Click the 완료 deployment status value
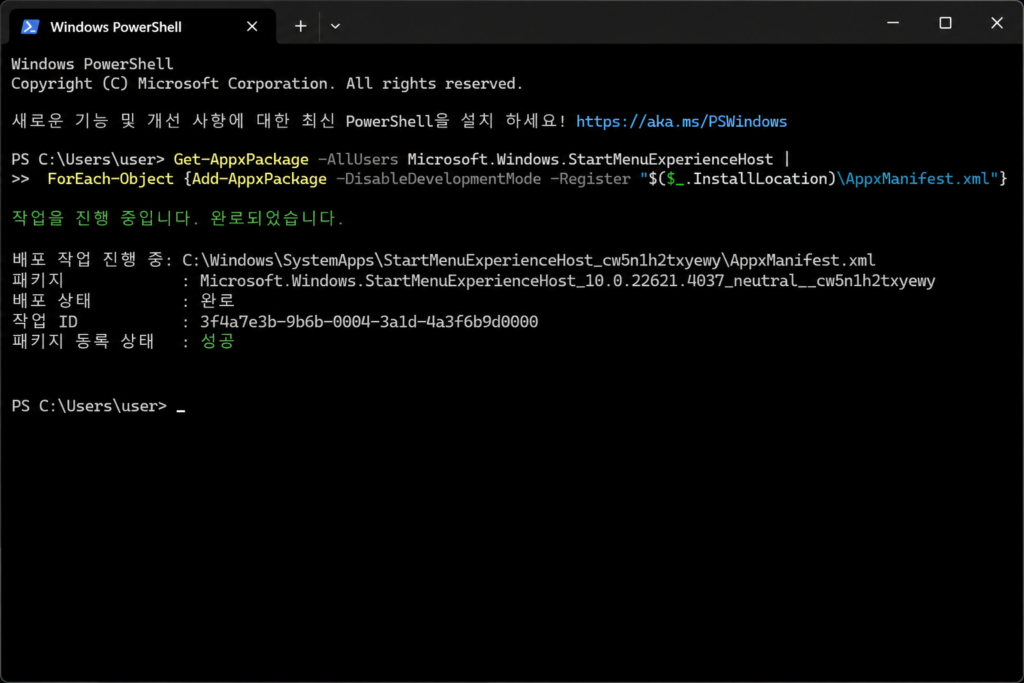The image size is (1024, 683). [x=217, y=300]
